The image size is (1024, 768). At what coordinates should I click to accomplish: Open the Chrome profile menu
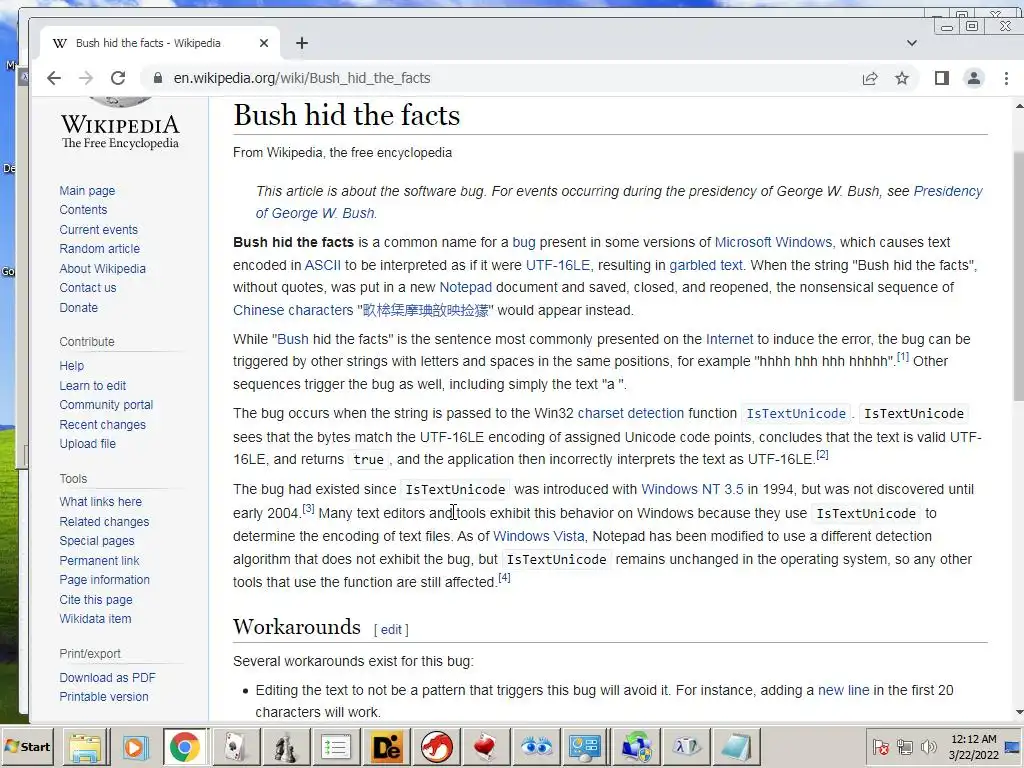tap(974, 78)
